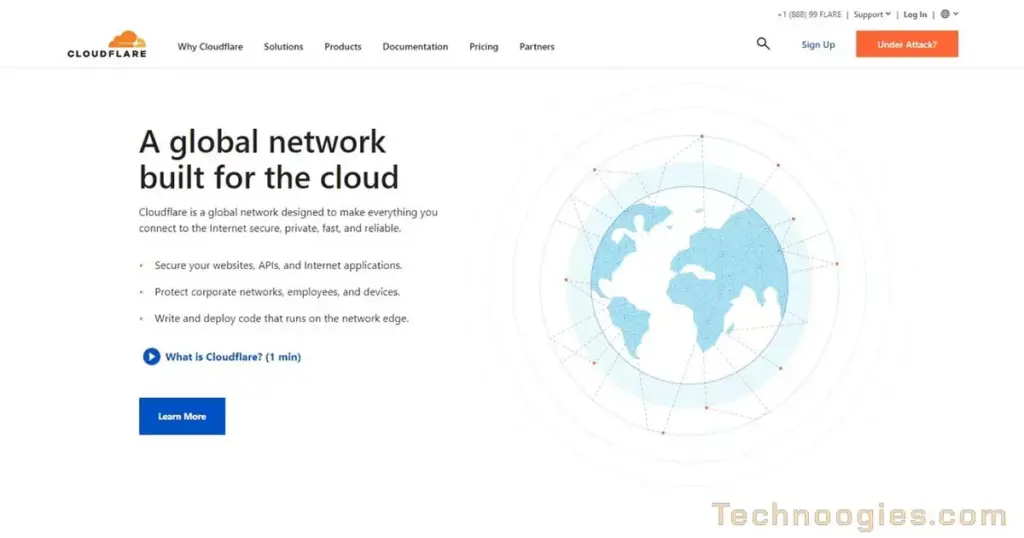The height and width of the screenshot is (538, 1024).
Task: Go to Documentation
Action: pos(415,46)
